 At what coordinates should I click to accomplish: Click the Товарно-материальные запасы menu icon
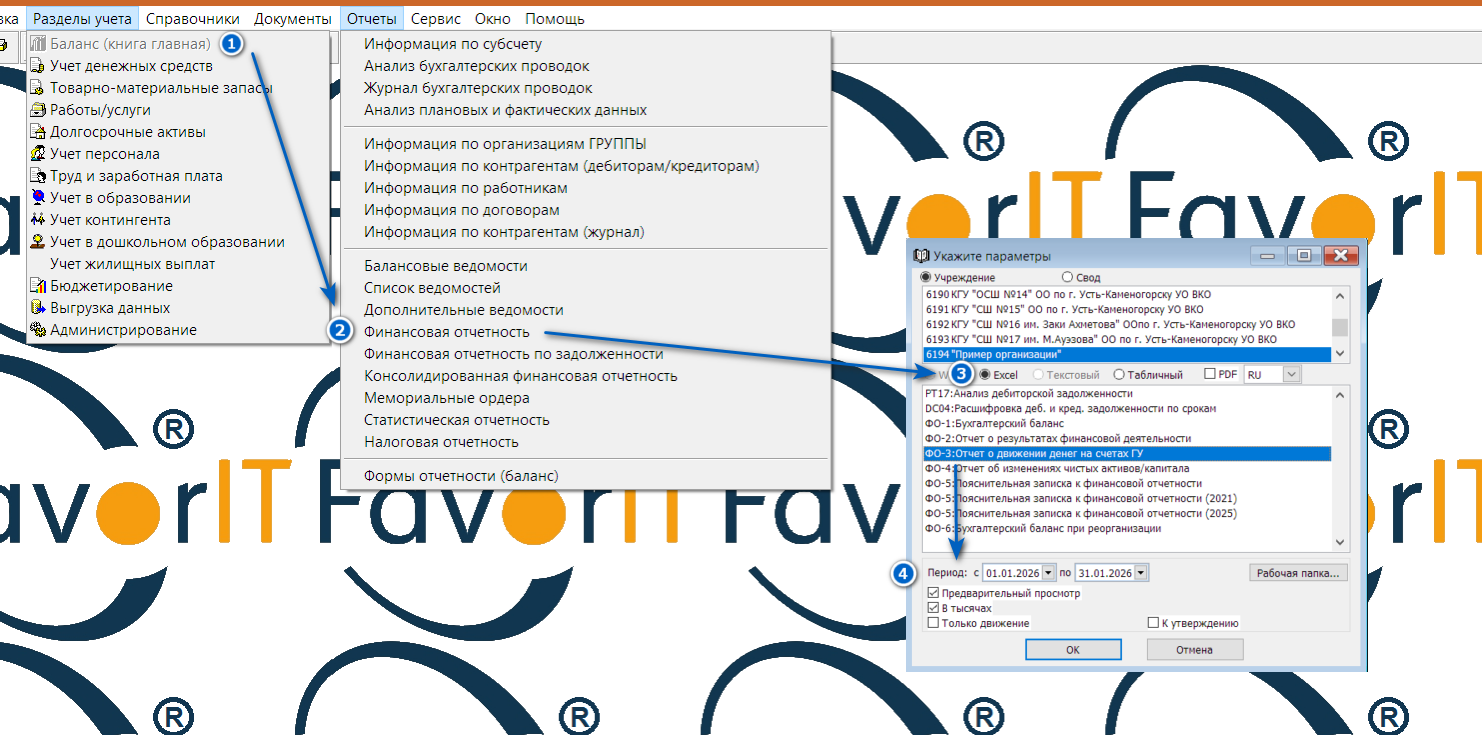(38, 88)
